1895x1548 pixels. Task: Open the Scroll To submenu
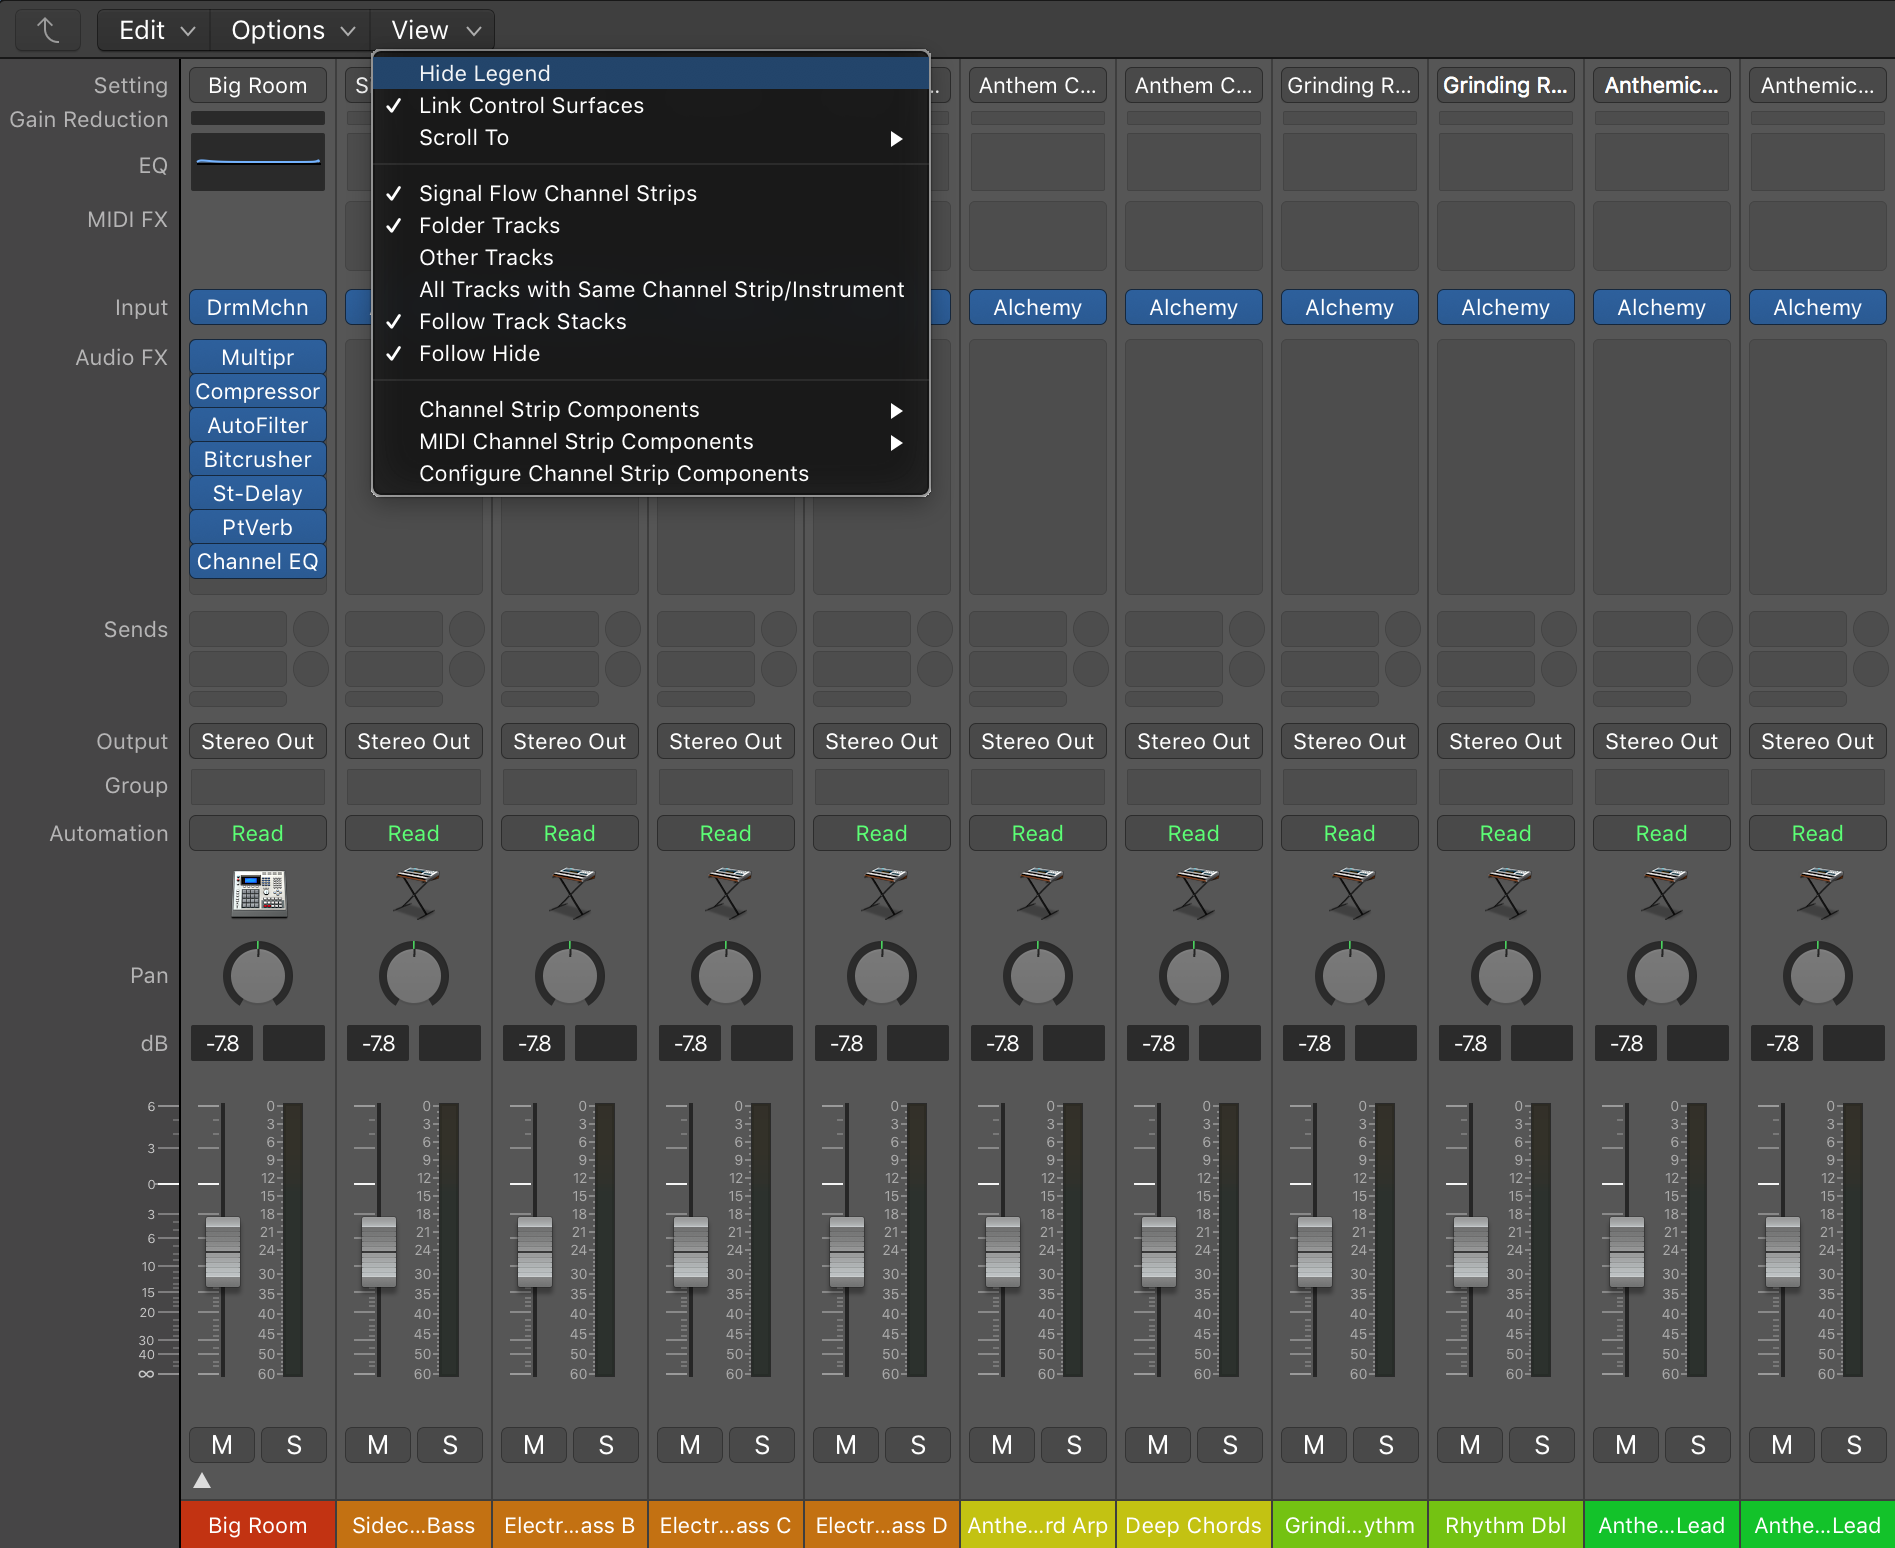coord(463,138)
